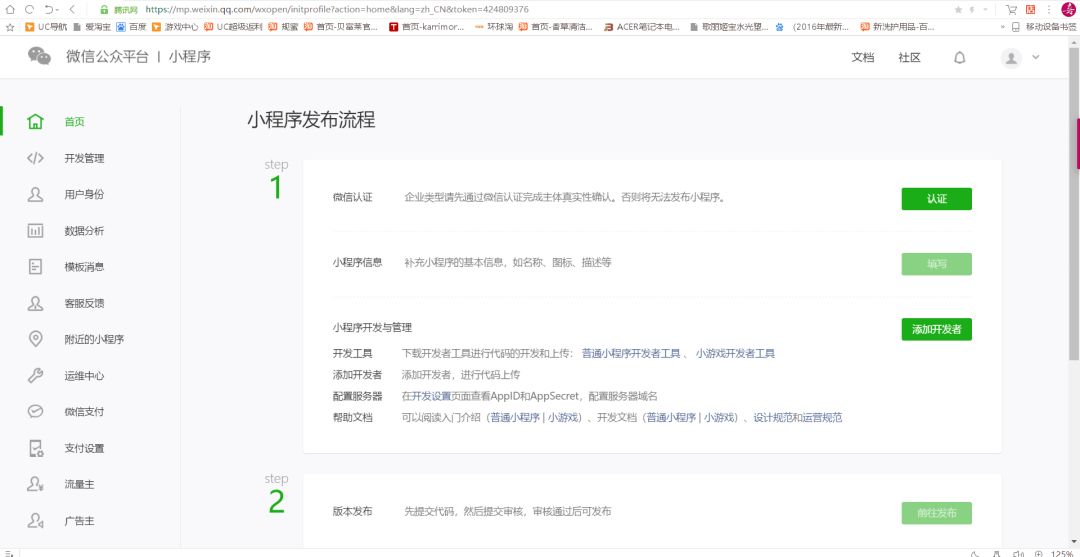The height and width of the screenshot is (557, 1080).
Task: Open 微信支付 menu item
Action: pyautogui.click(x=84, y=412)
